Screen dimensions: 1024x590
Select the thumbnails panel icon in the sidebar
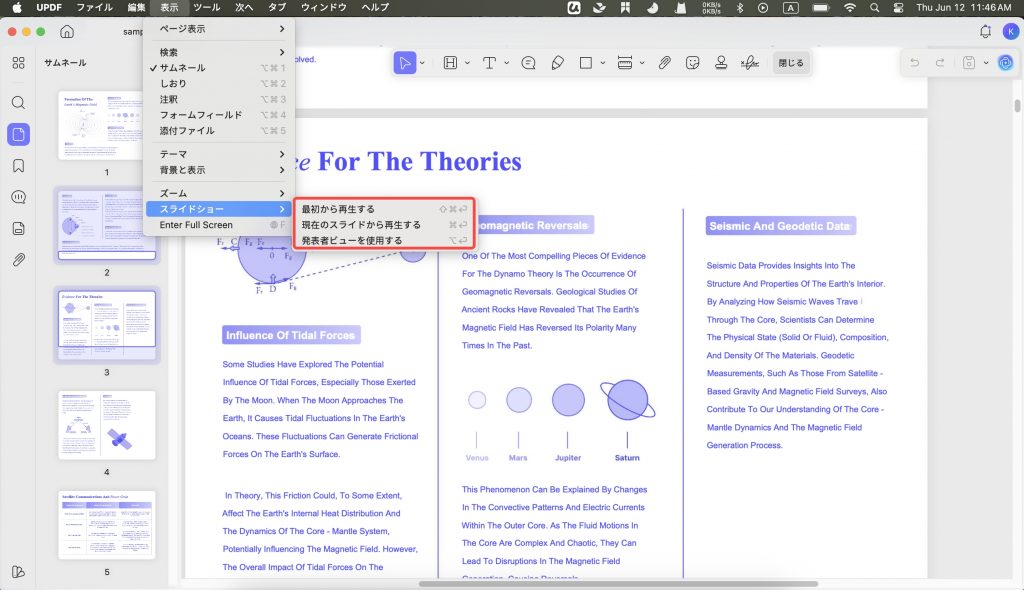point(18,135)
